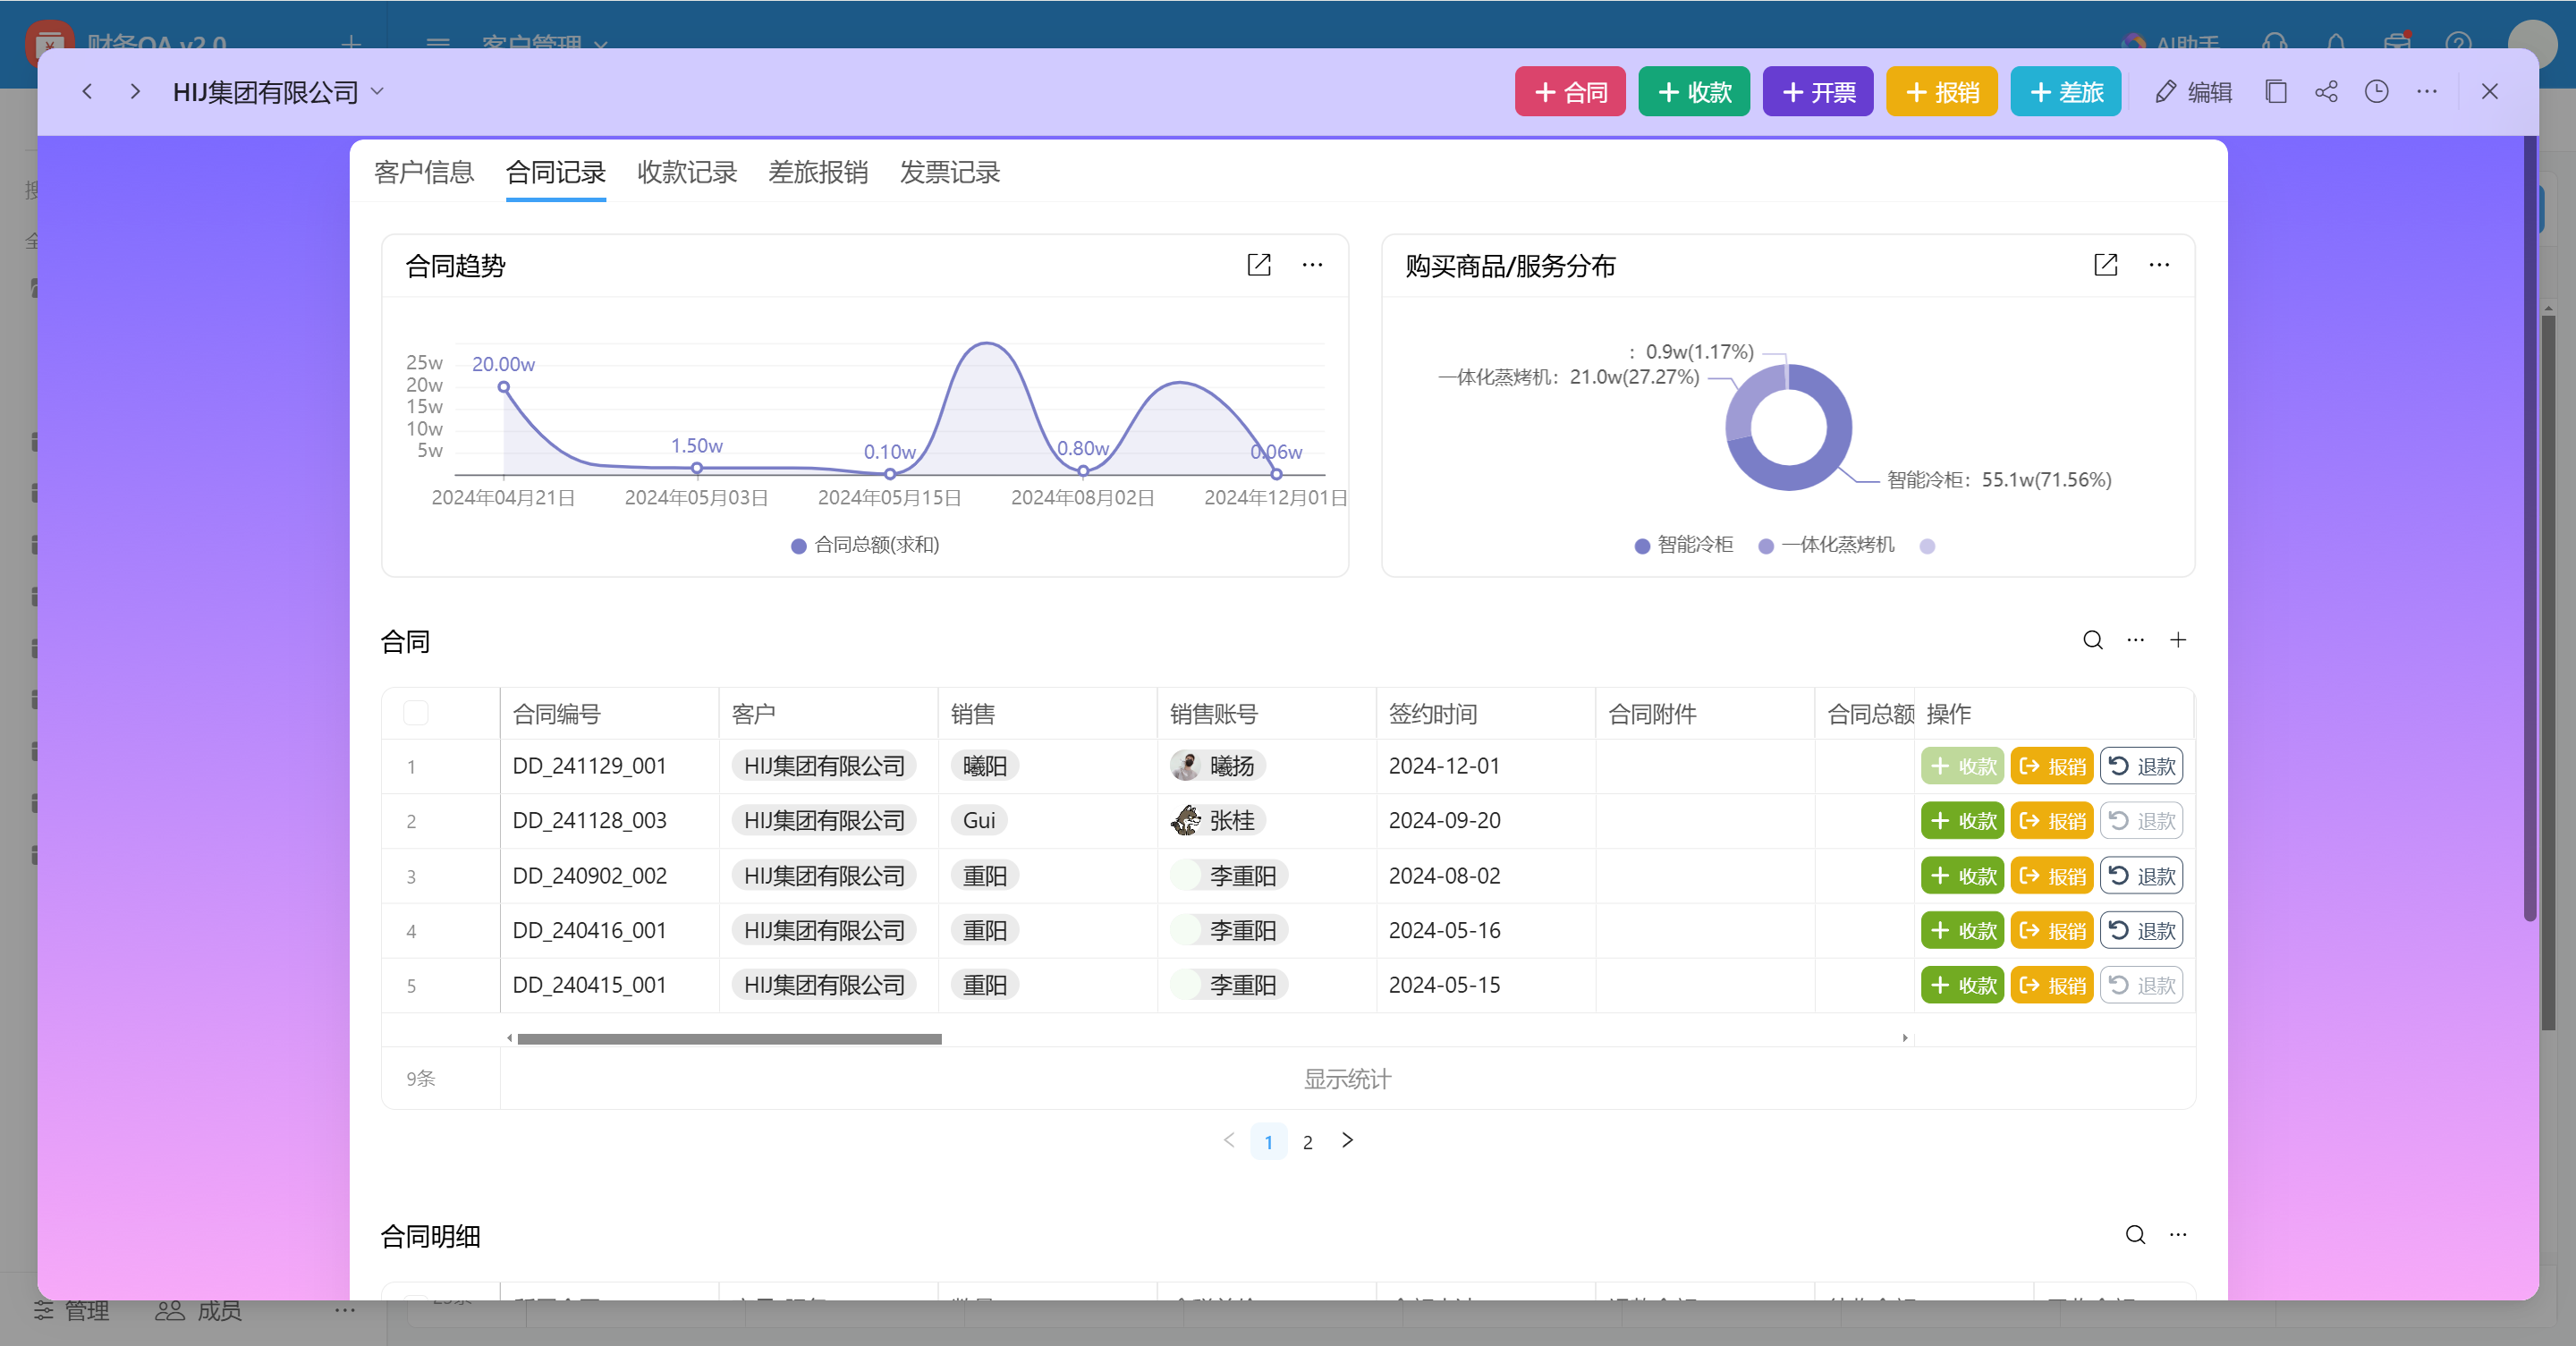The height and width of the screenshot is (1346, 2576).
Task: Click the orange 报销 header button
Action: 1942,92
